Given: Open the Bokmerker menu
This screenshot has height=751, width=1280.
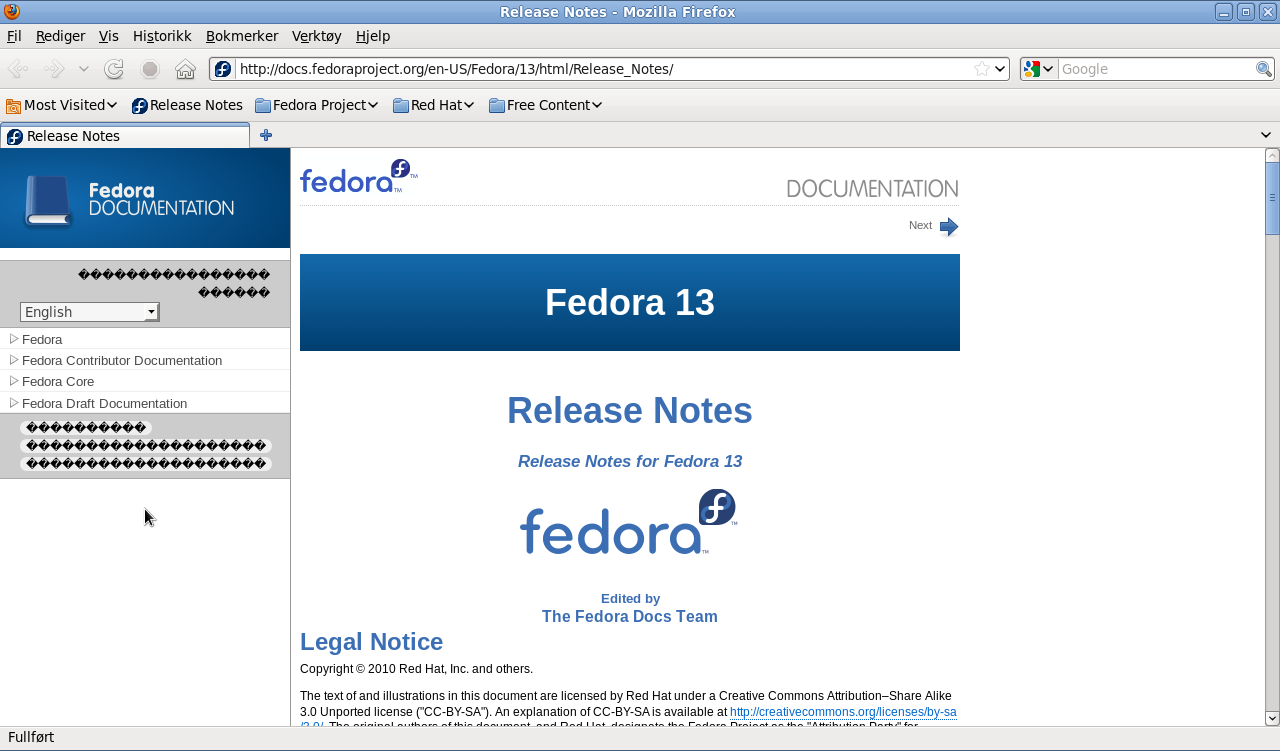Looking at the screenshot, I should tap(242, 36).
